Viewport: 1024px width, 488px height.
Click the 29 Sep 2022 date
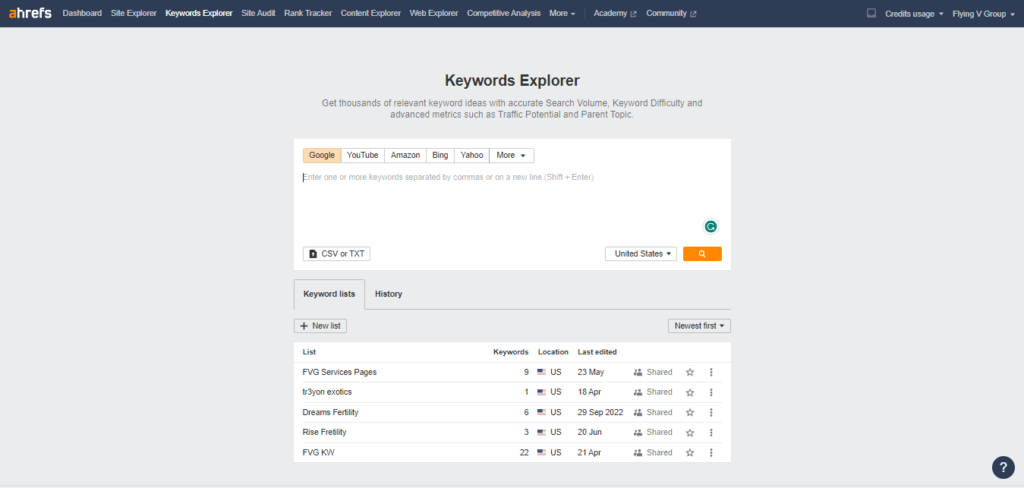coord(600,412)
